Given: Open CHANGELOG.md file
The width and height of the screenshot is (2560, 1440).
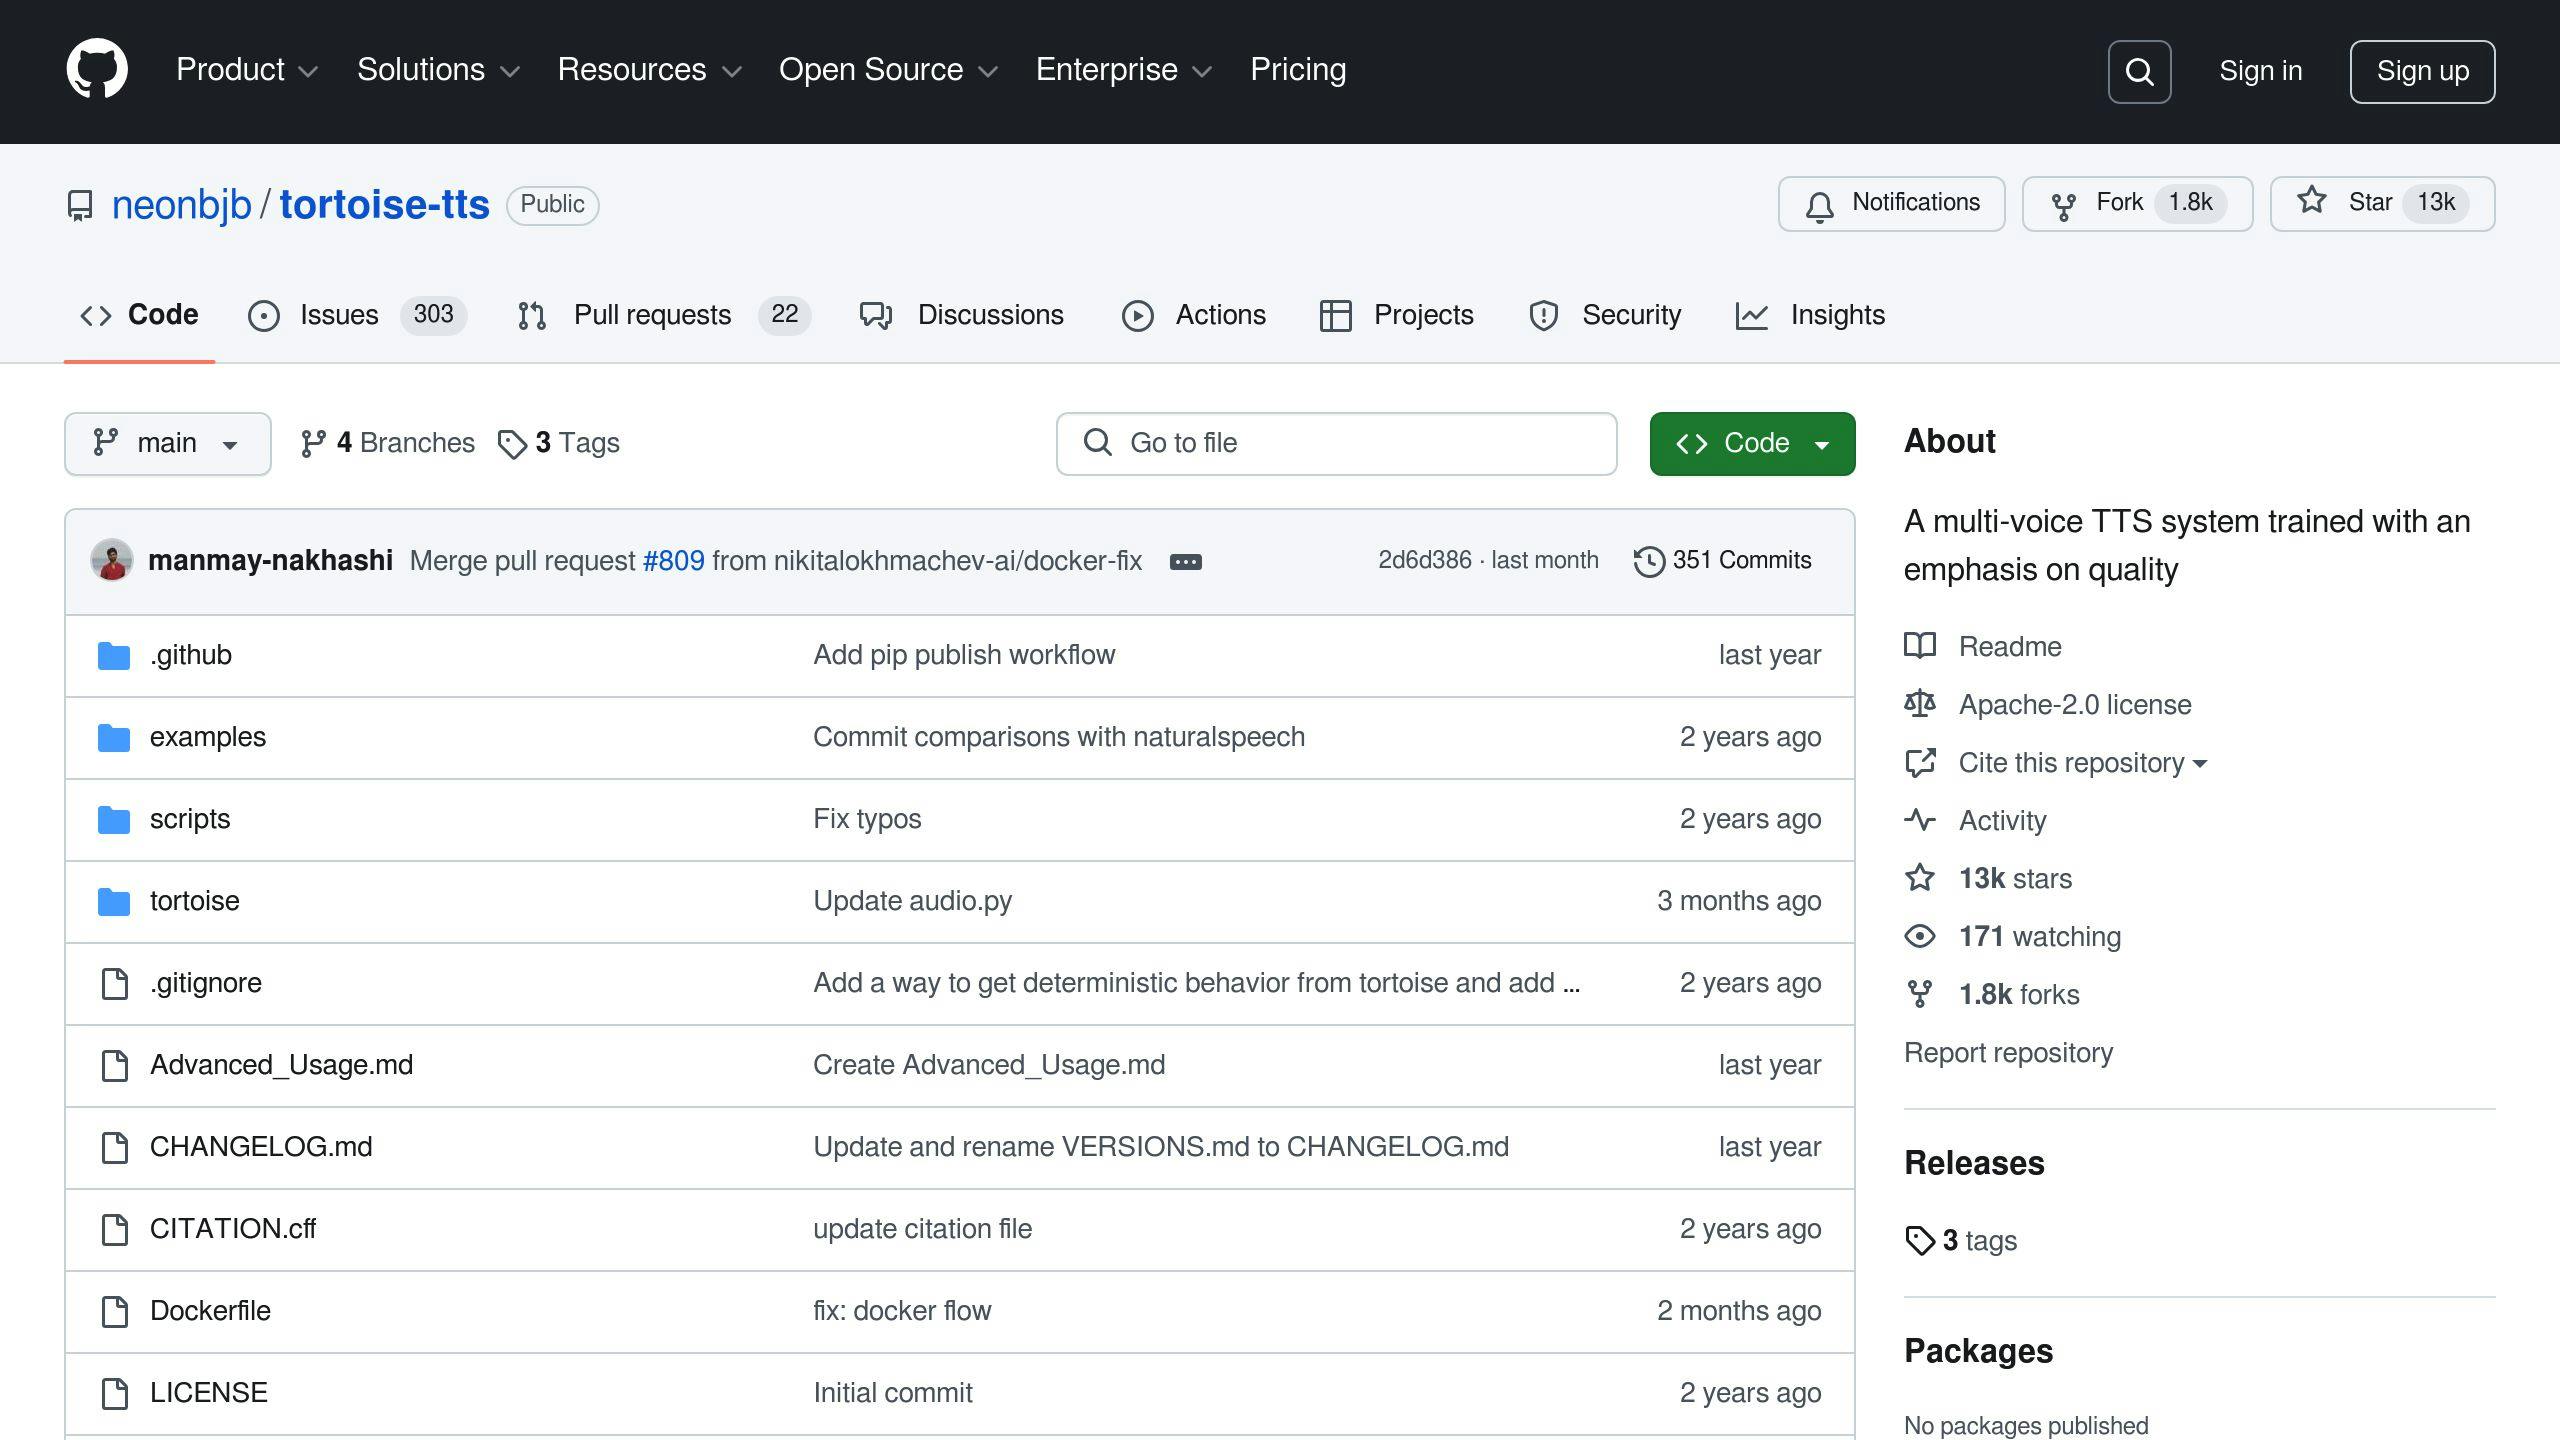Looking at the screenshot, I should pos(261,1147).
